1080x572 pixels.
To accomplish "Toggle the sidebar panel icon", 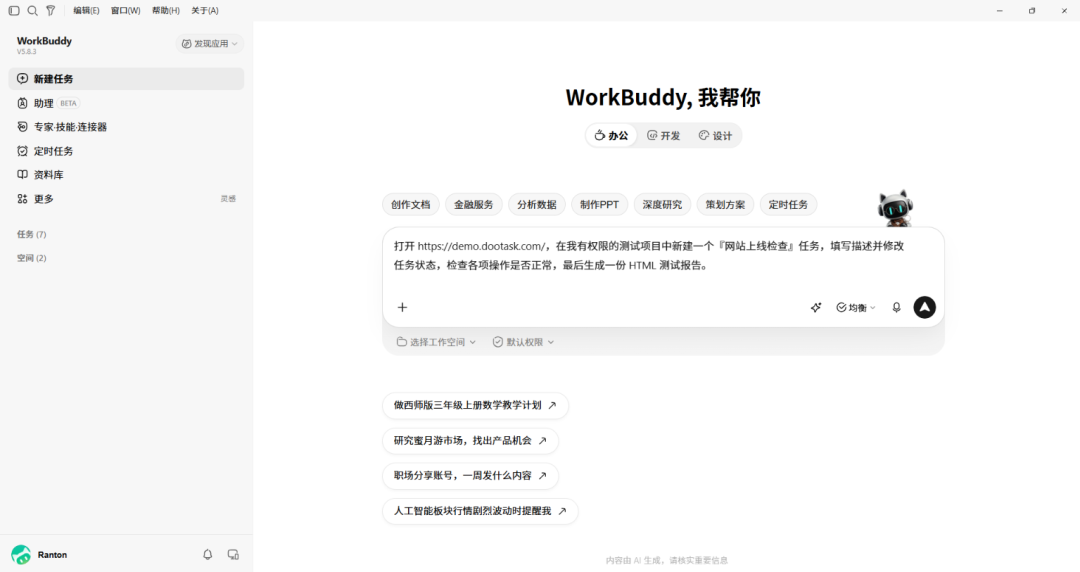I will (x=14, y=10).
